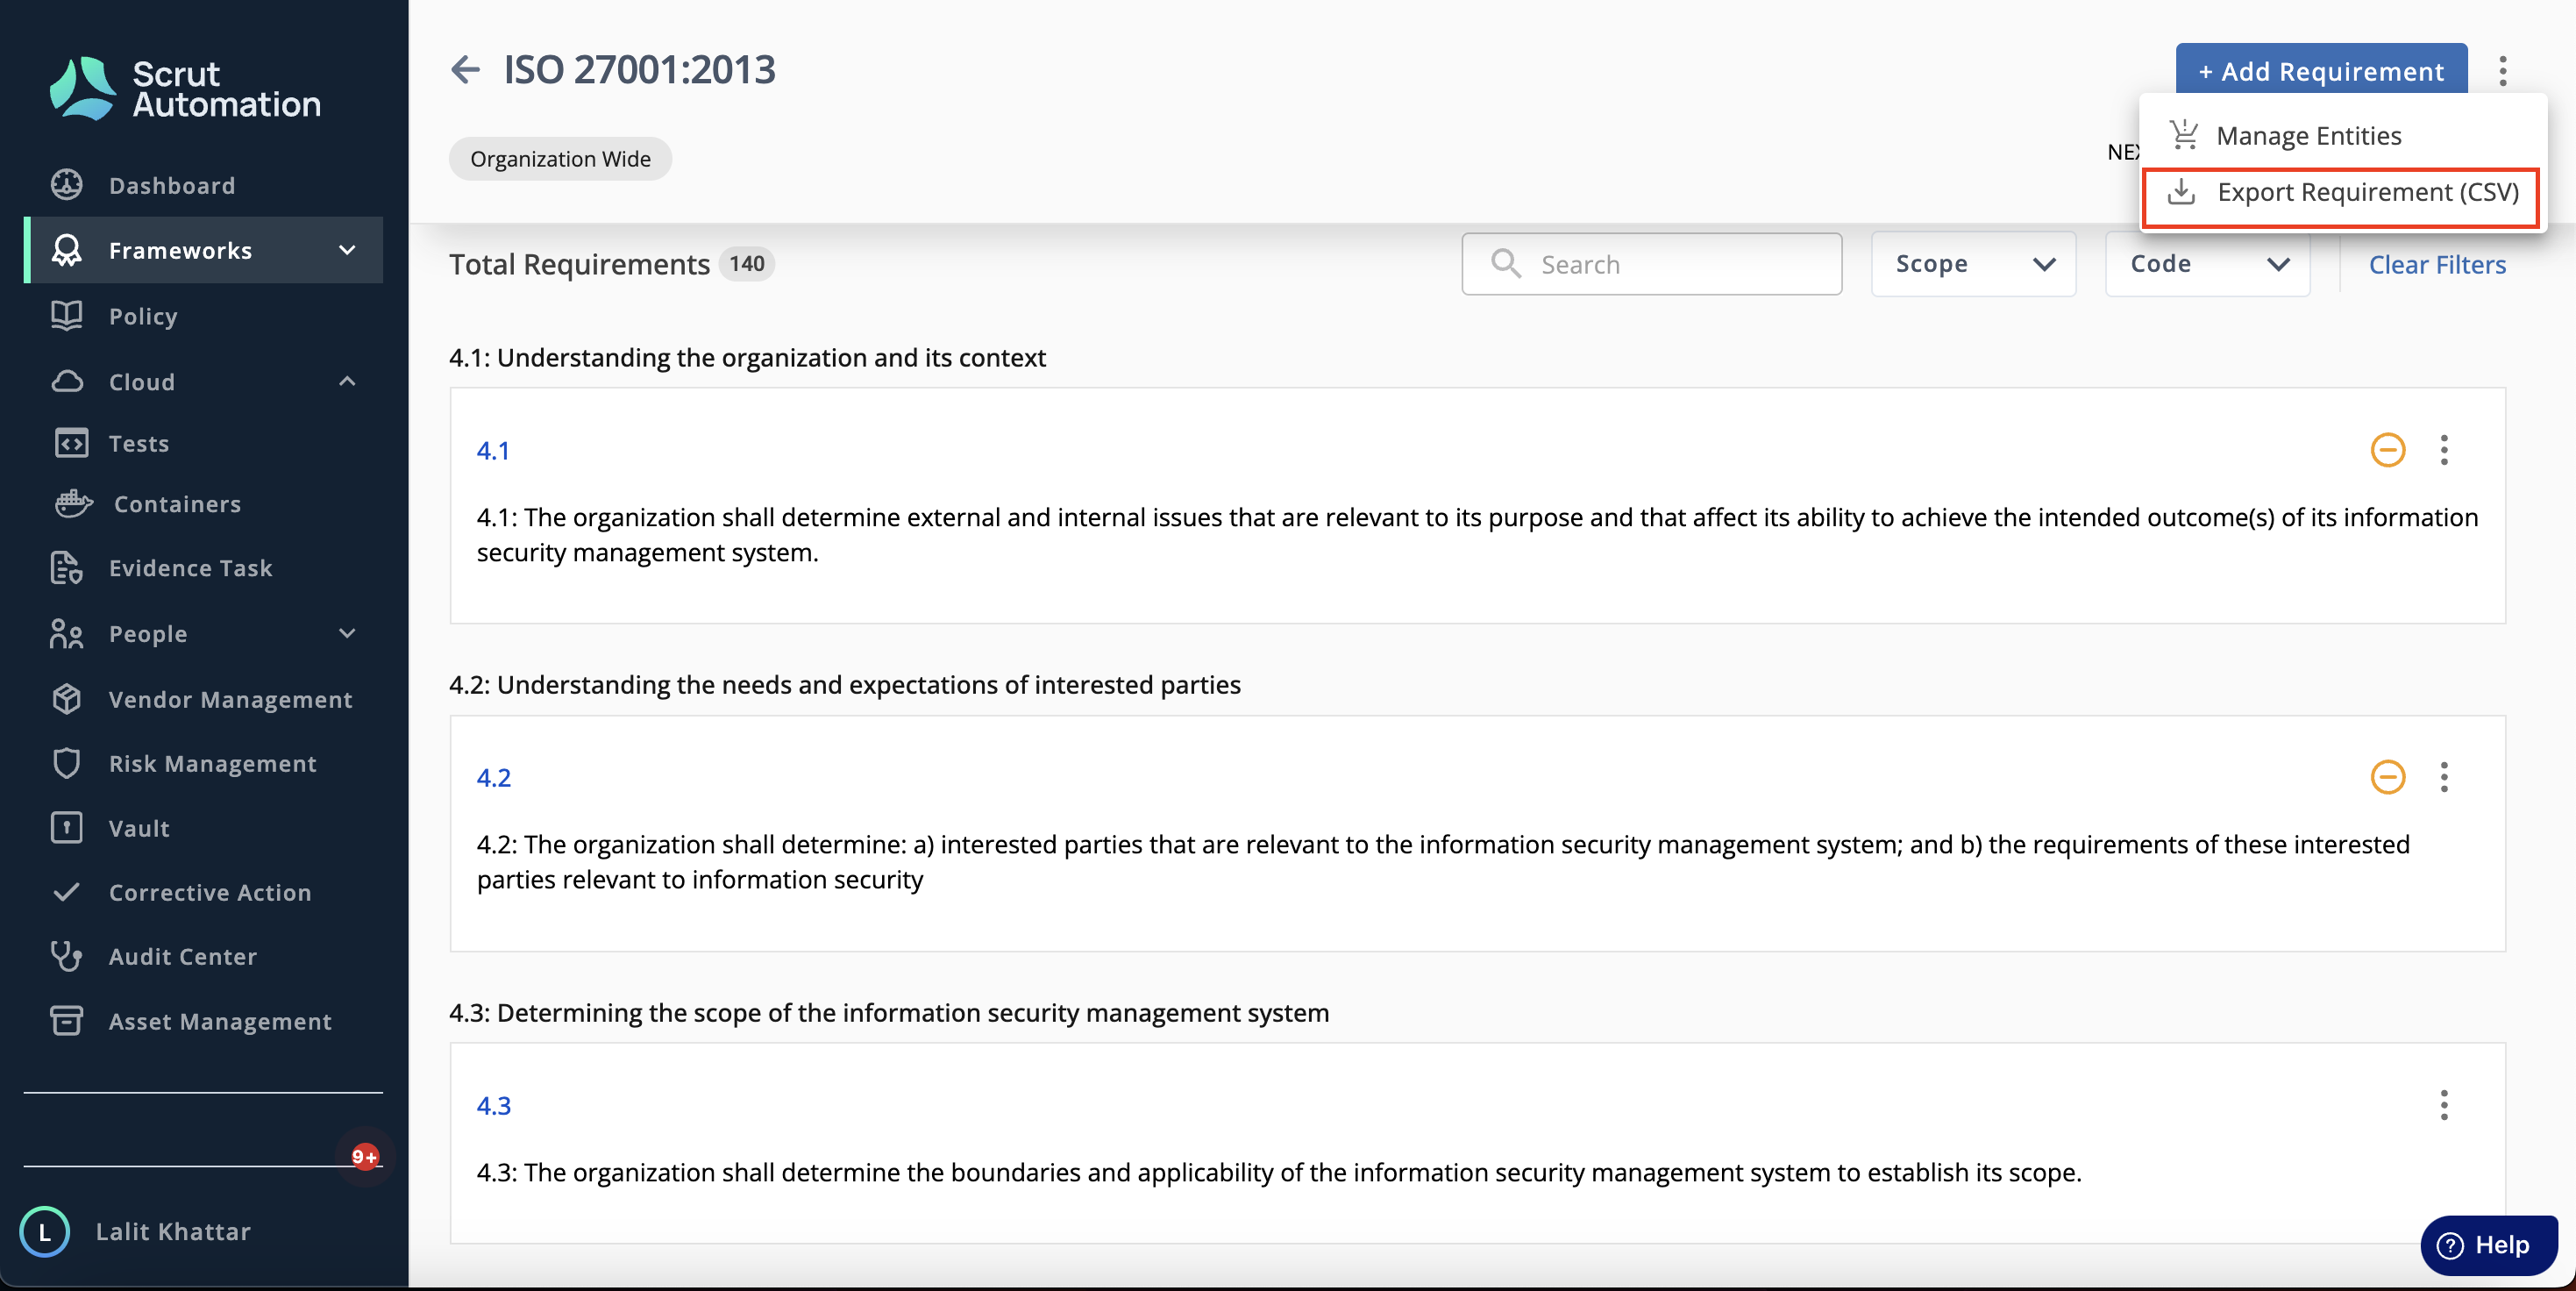Click the Risk Management shield icon
The height and width of the screenshot is (1291, 2576).
click(x=67, y=763)
